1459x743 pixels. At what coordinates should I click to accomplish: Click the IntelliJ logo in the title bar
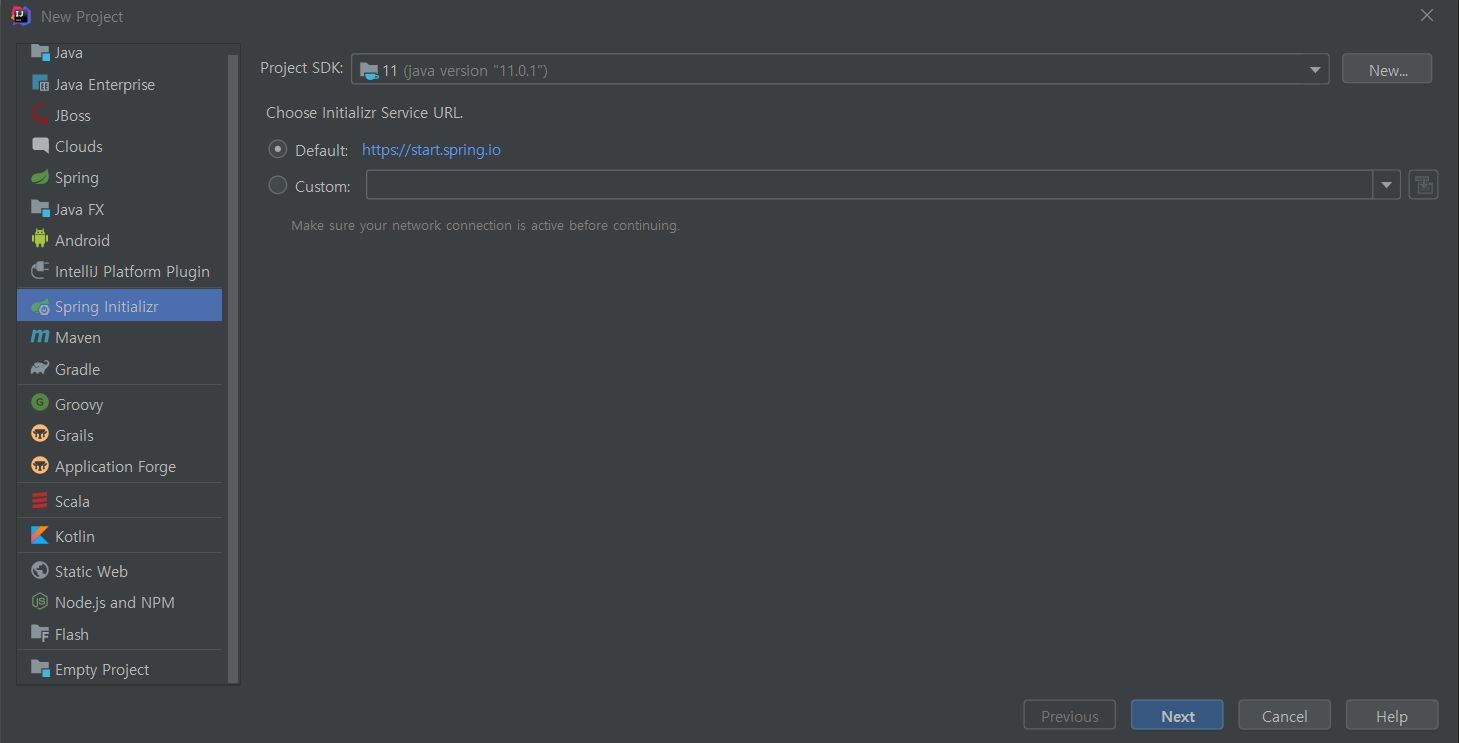[x=20, y=16]
